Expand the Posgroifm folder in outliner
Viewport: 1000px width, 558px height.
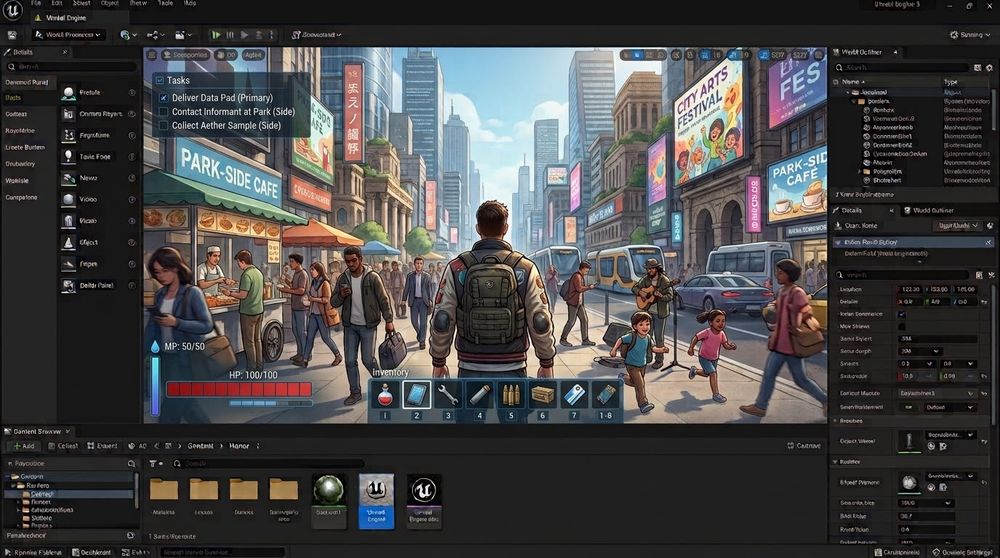point(860,172)
